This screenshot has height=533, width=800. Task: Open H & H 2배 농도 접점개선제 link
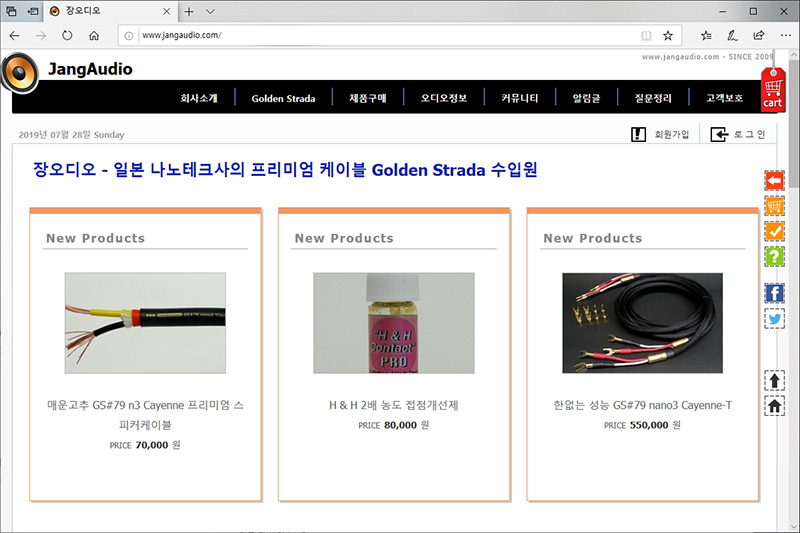[393, 405]
